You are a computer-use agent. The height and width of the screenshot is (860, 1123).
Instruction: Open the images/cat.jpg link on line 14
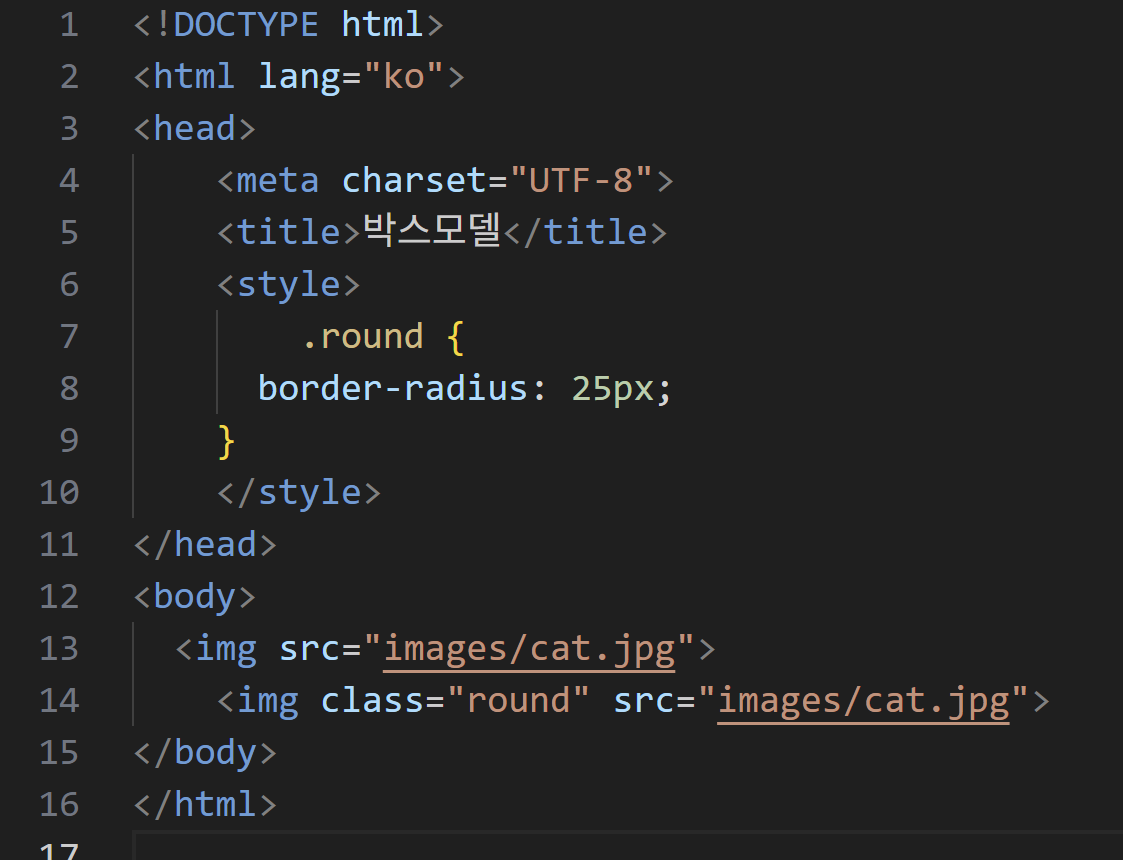pos(863,700)
